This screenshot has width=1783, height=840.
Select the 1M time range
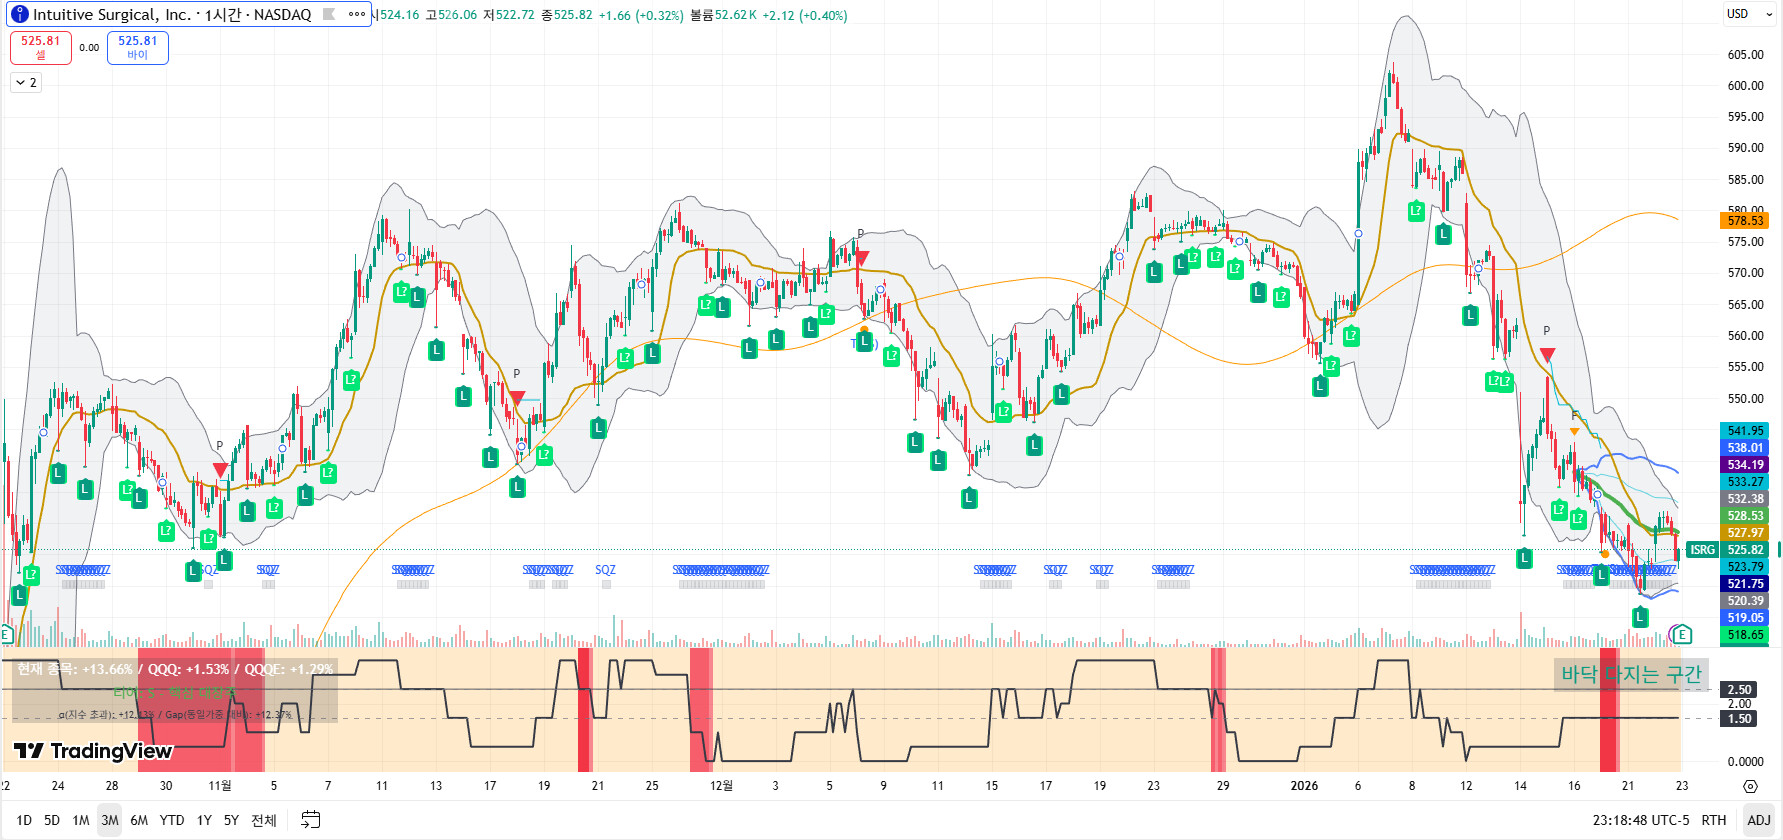pos(81,820)
